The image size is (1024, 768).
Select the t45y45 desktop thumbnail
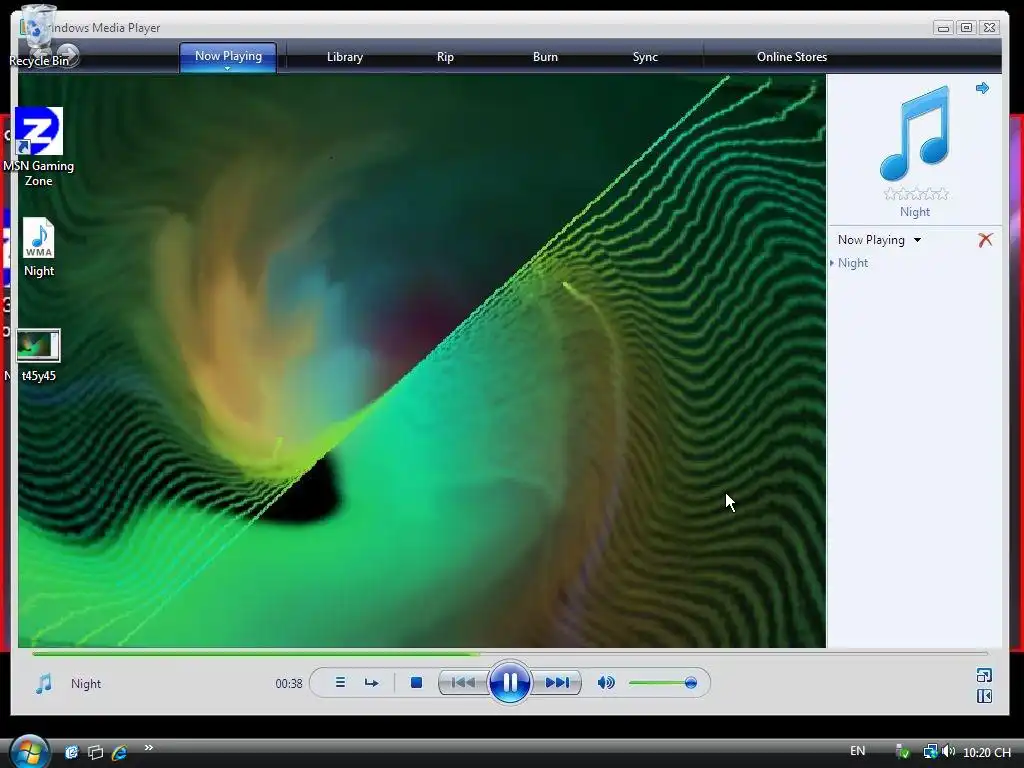tap(39, 356)
